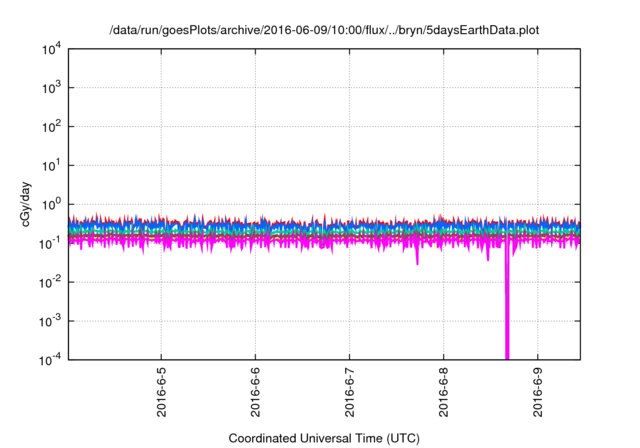
Task: Click the 10^4 y-axis tick label
Action: tap(51, 49)
